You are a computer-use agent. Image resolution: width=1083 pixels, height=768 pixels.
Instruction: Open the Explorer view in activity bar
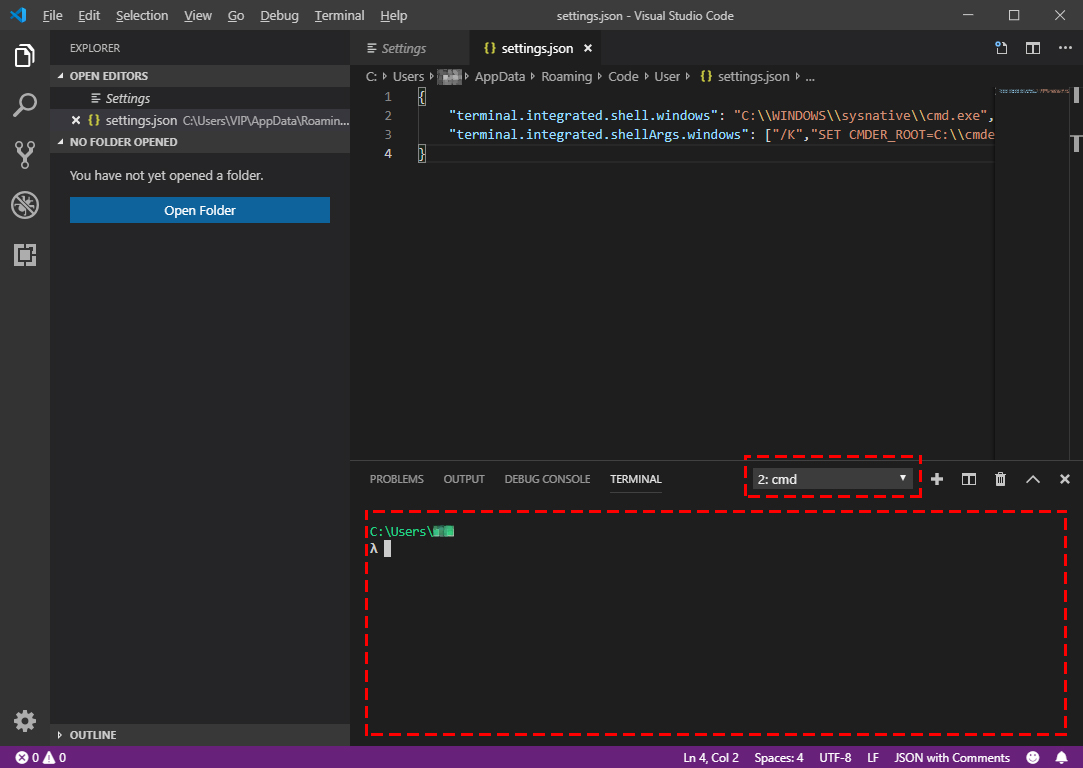coord(25,55)
